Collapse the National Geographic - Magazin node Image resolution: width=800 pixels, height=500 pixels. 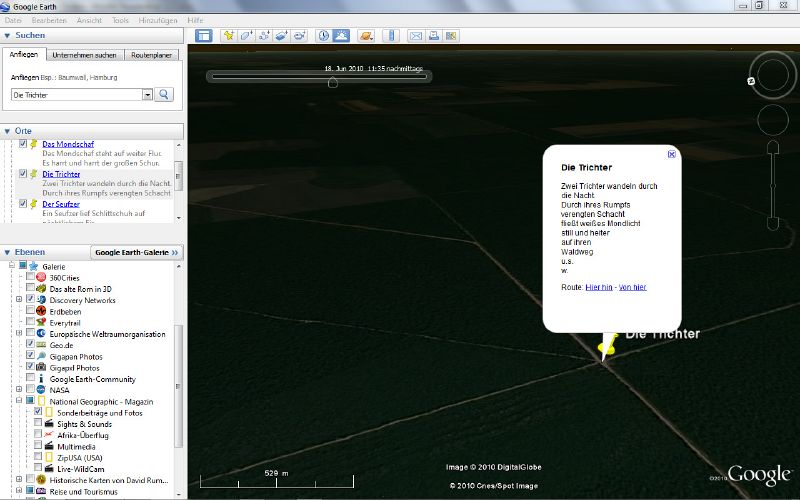[x=19, y=401]
